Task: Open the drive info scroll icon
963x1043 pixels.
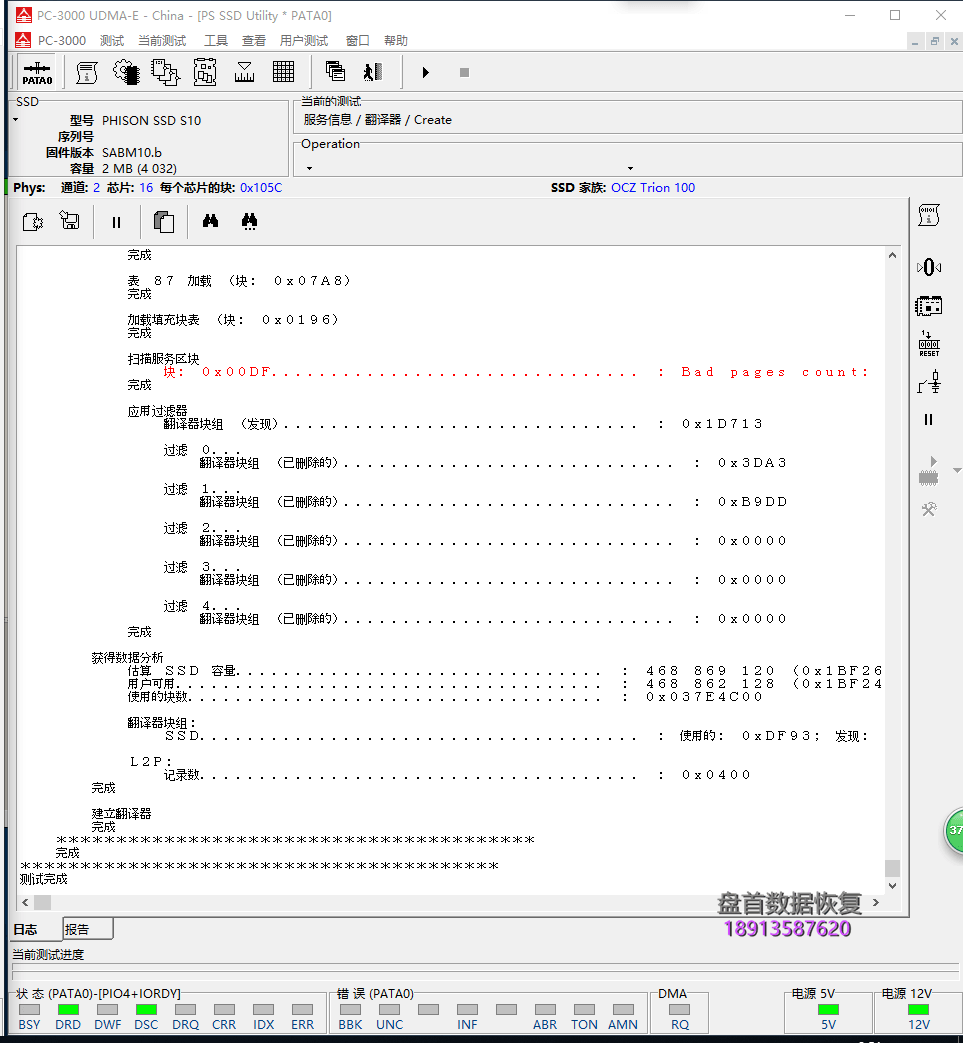Action: click(x=86, y=73)
